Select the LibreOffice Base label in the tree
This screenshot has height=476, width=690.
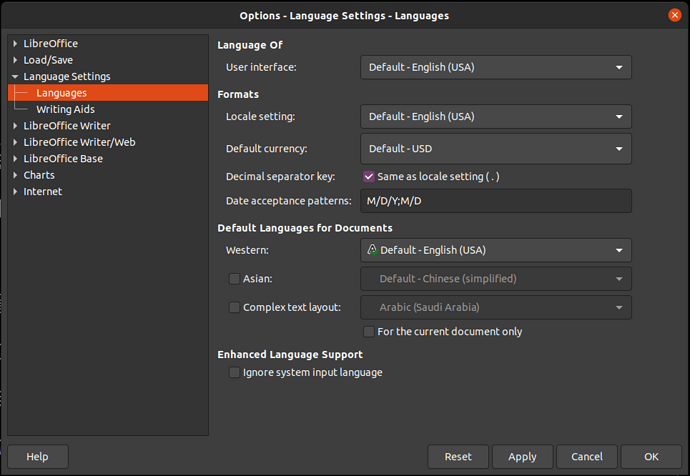(x=63, y=158)
